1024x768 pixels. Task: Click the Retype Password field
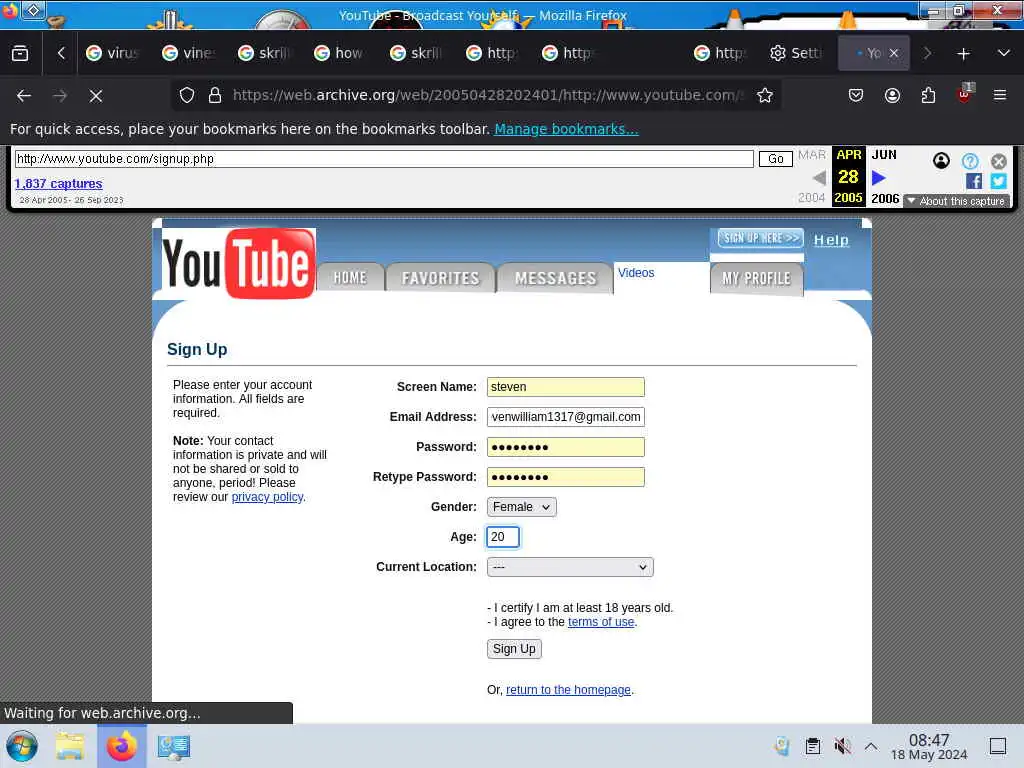coord(566,477)
